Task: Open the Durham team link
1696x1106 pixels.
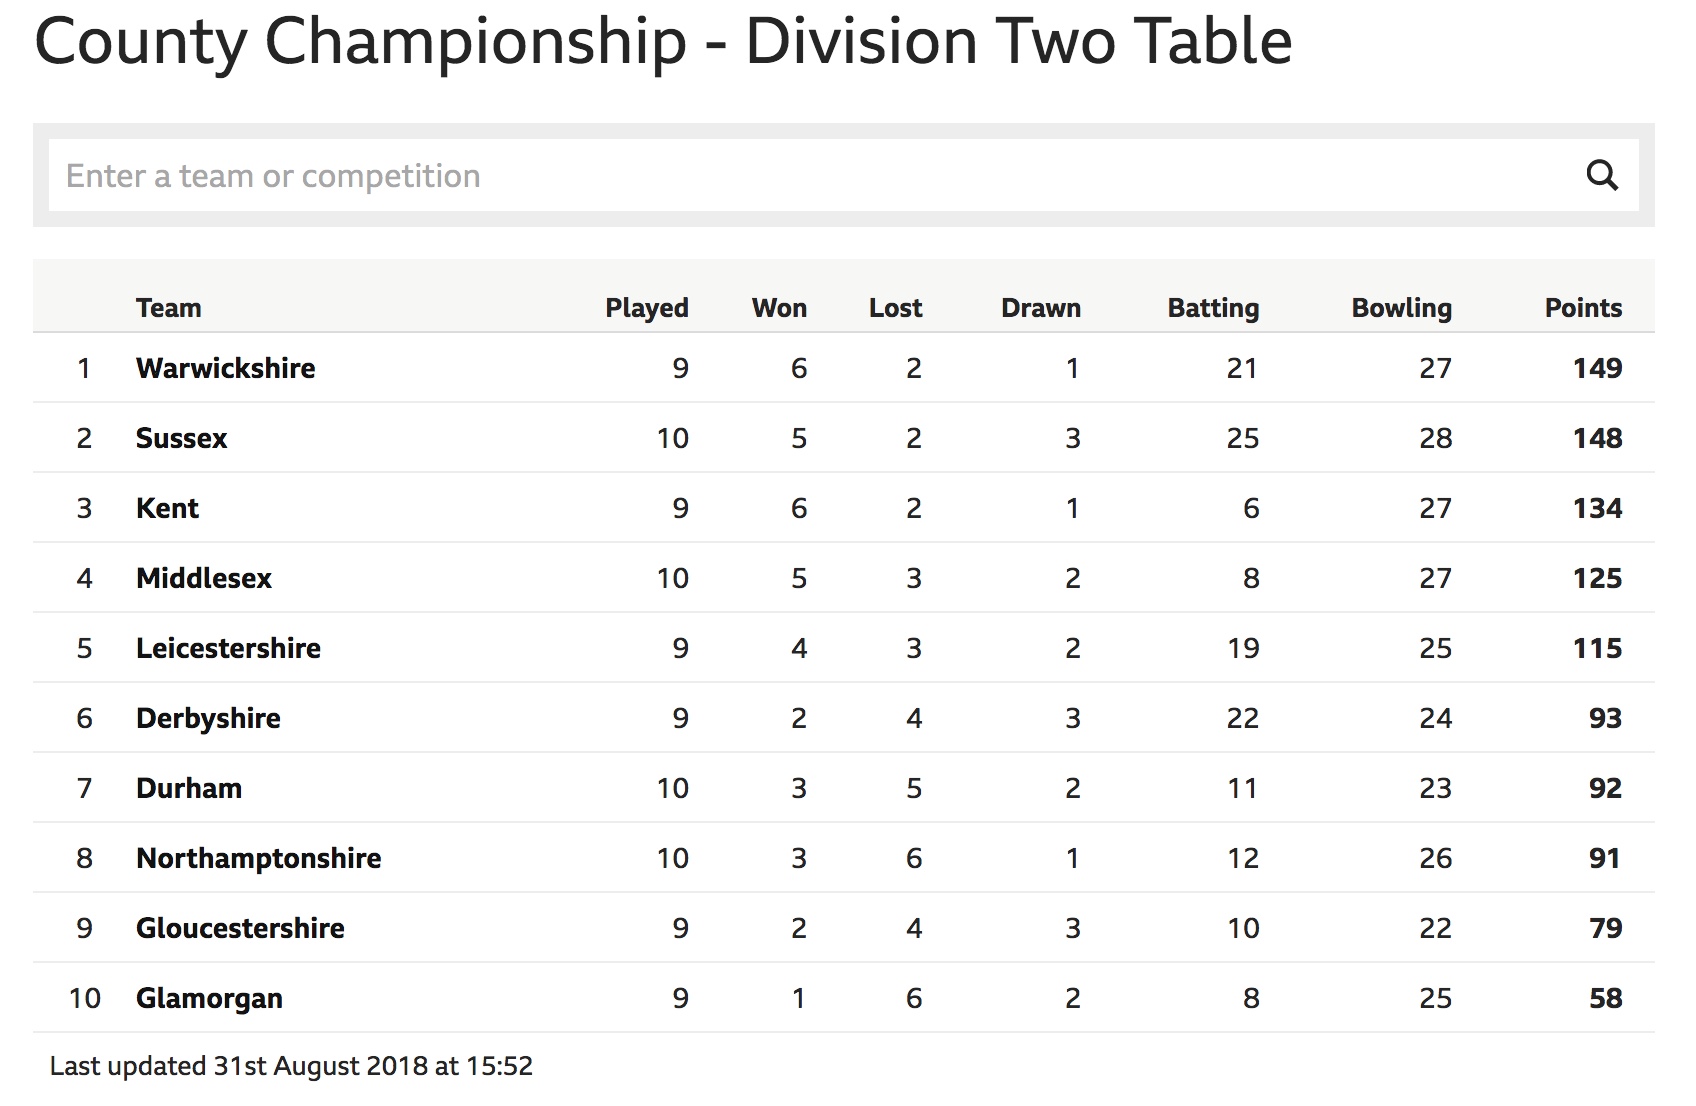Action: (188, 788)
